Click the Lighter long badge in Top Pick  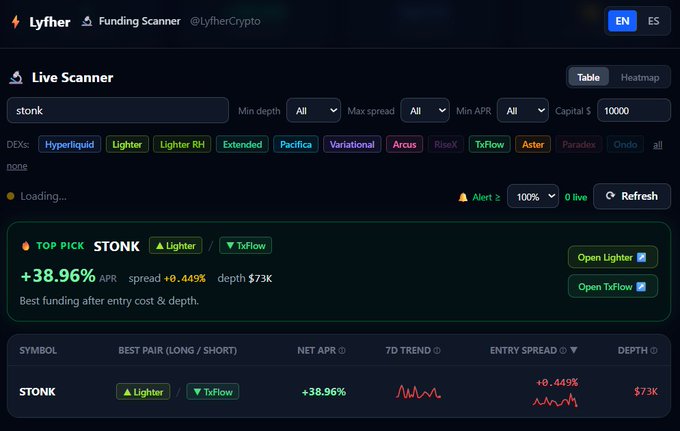coord(176,245)
